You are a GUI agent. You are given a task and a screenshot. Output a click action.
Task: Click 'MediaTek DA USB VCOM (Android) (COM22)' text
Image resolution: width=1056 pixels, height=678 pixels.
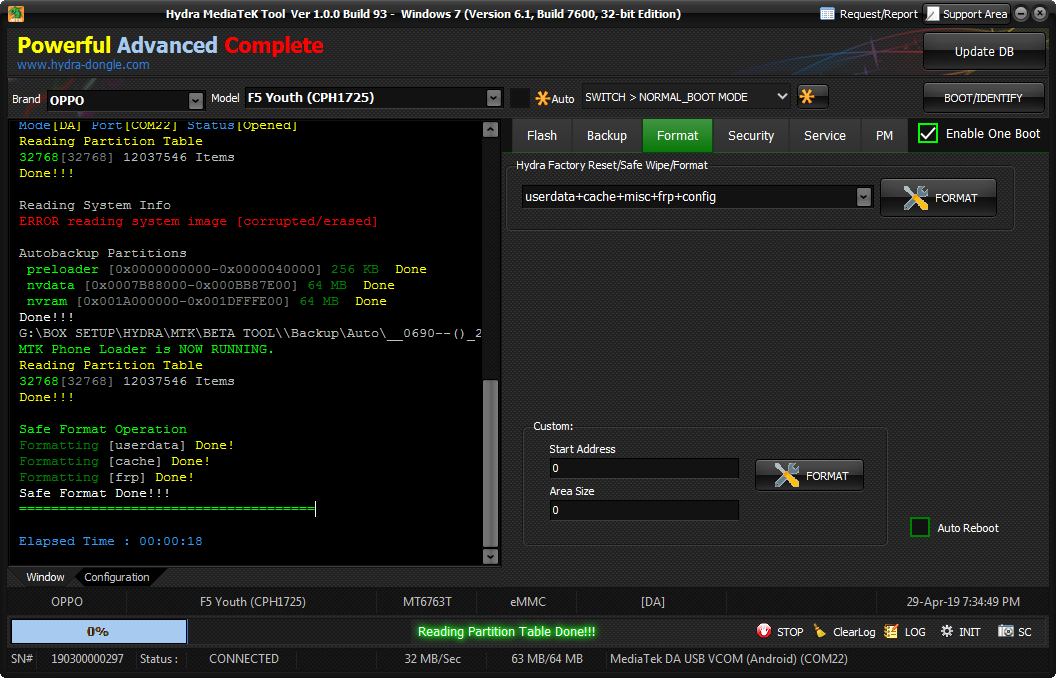pyautogui.click(x=729, y=658)
